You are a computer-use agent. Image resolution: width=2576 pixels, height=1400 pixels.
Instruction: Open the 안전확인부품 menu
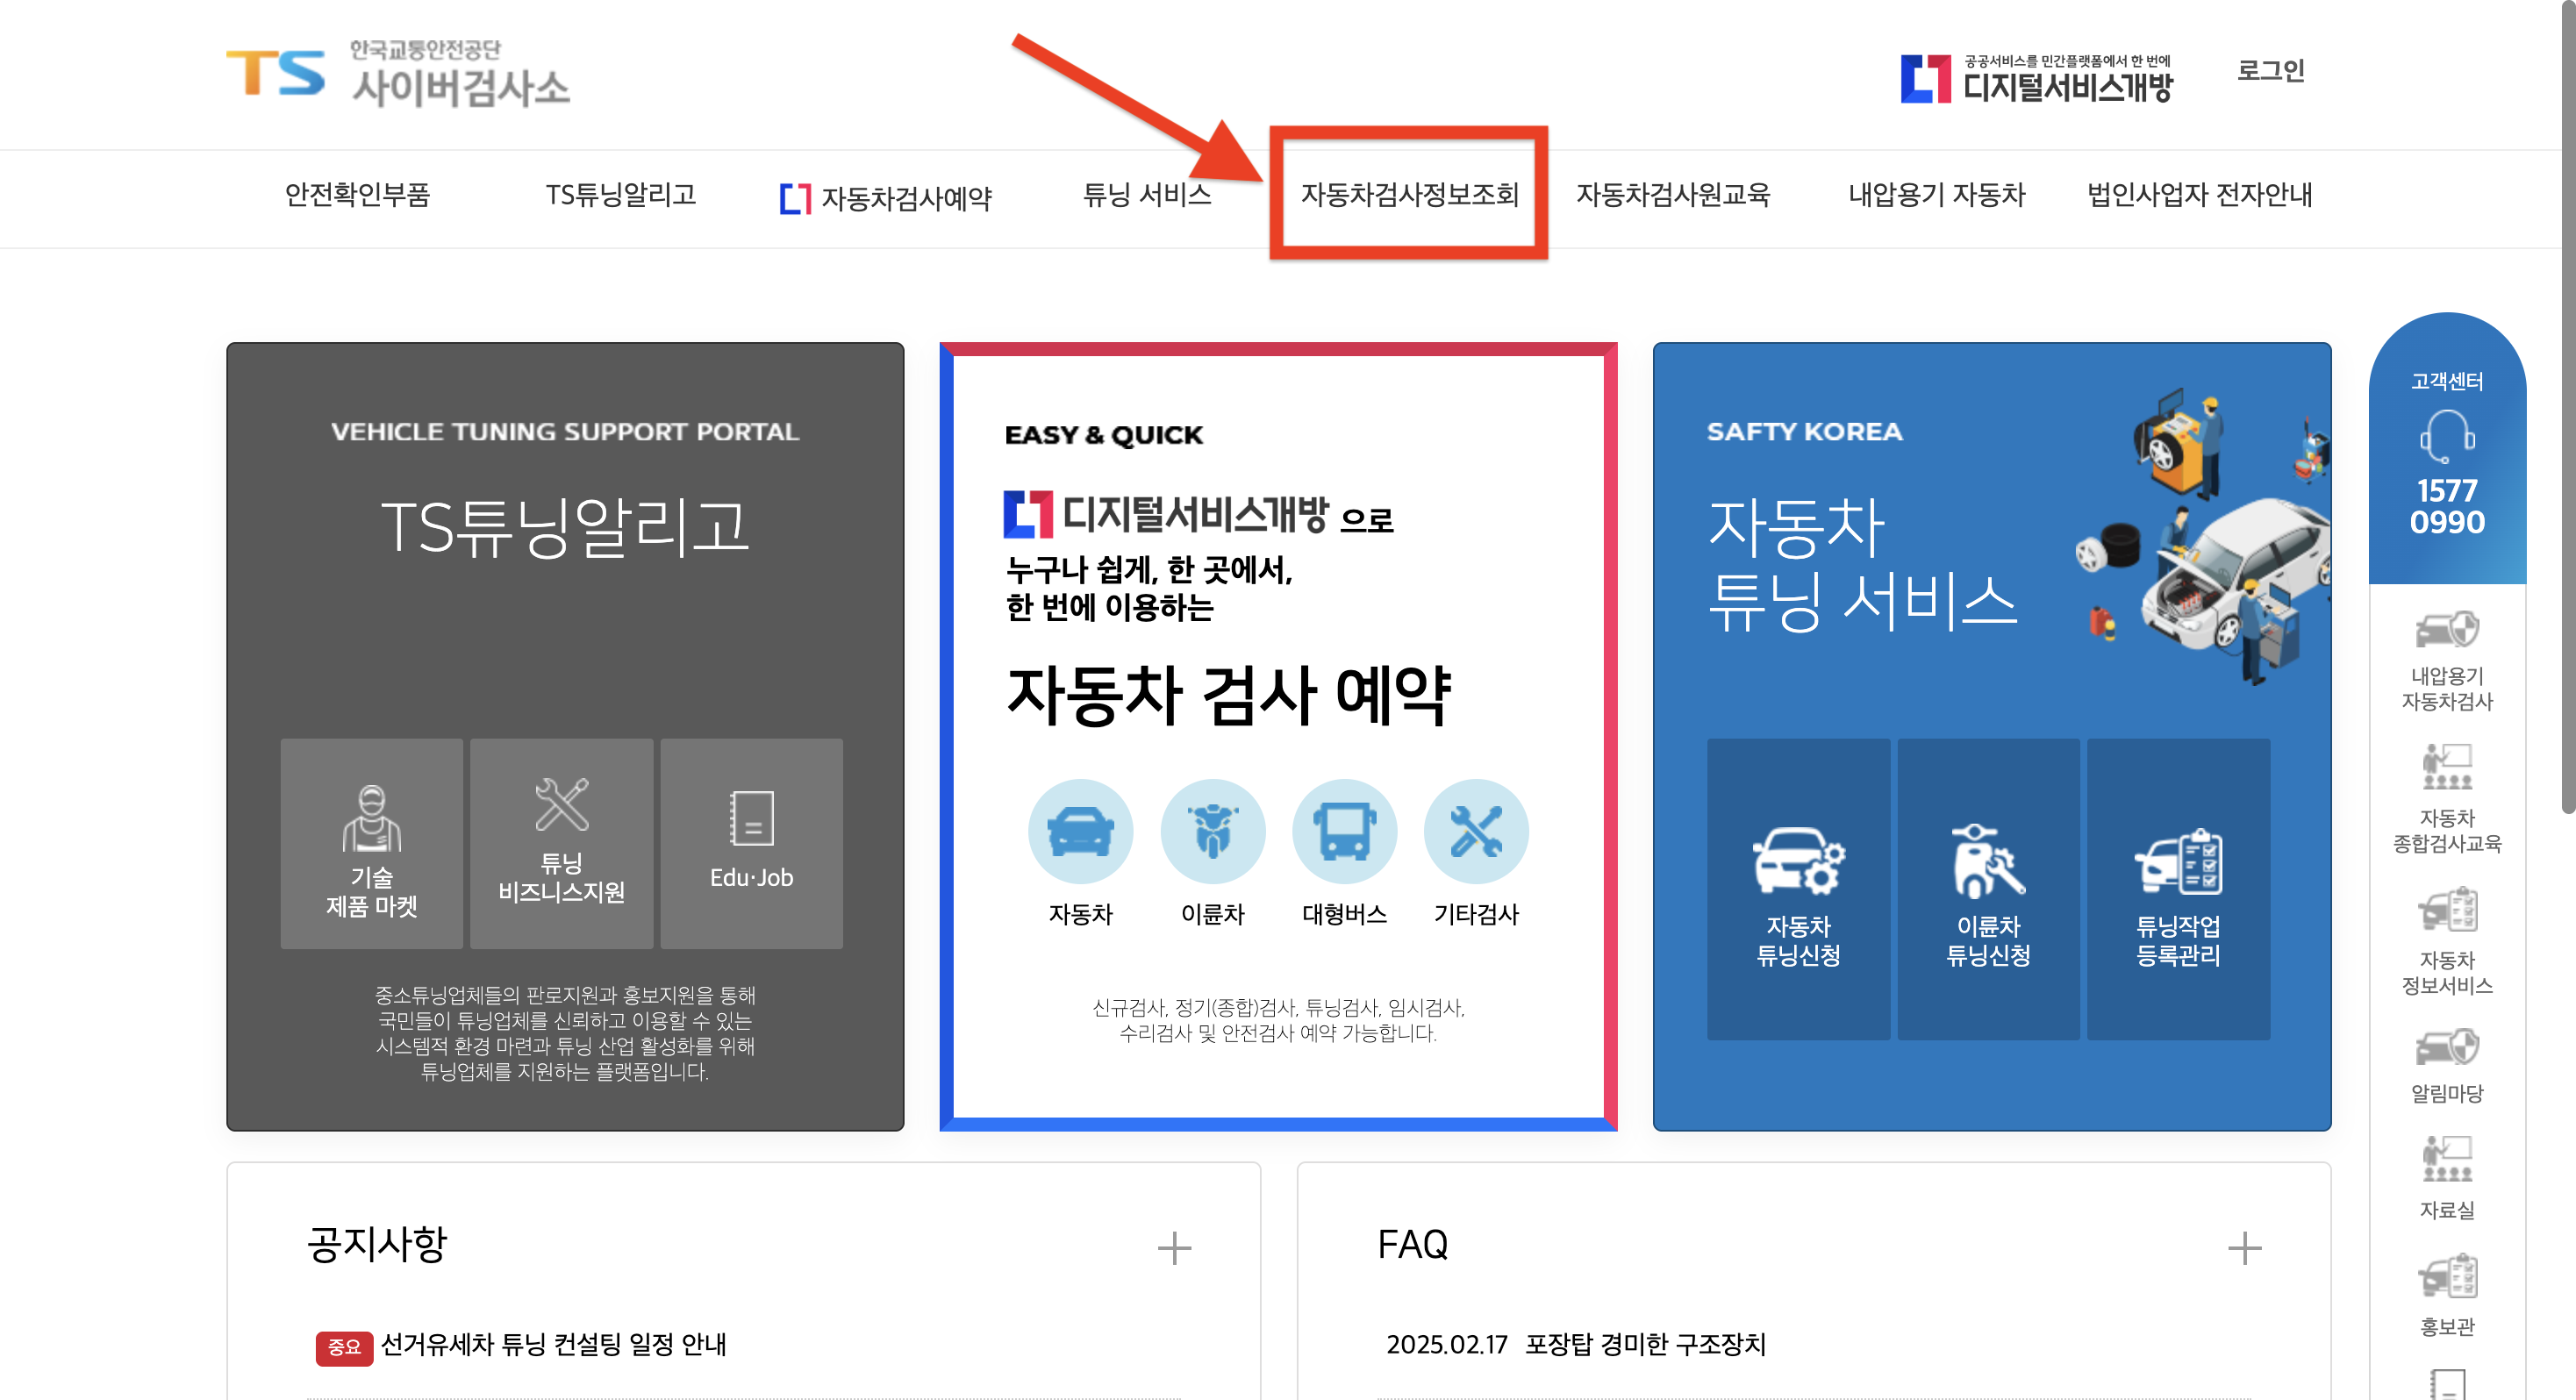(x=360, y=197)
